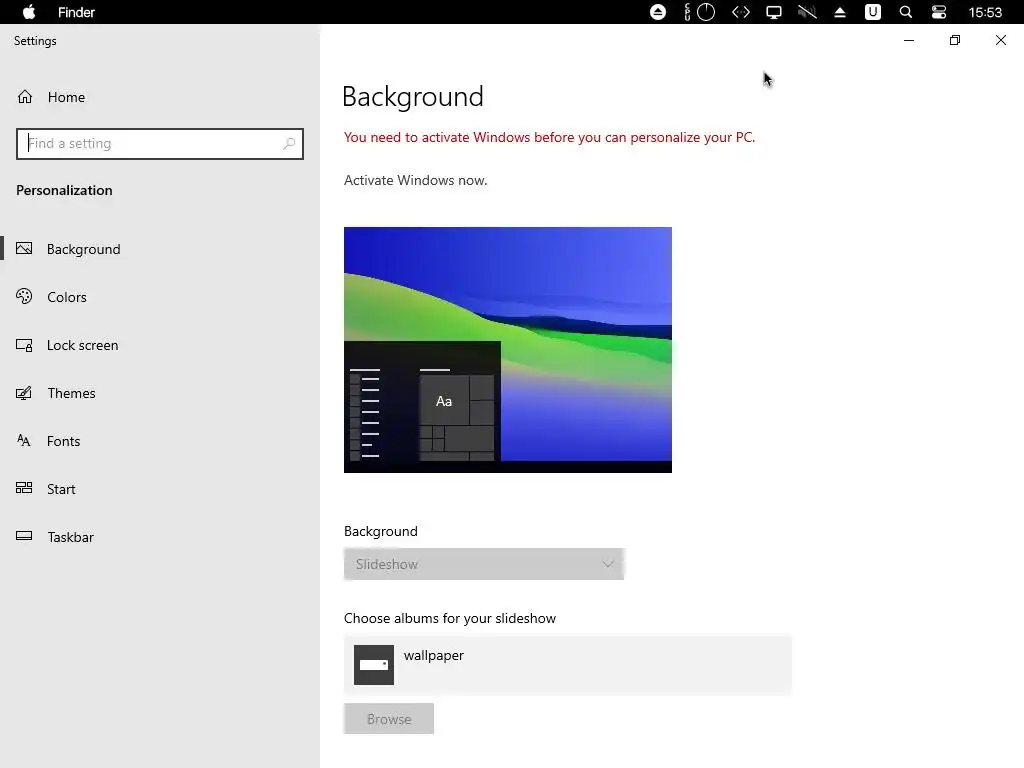The width and height of the screenshot is (1024, 768).
Task: Click the clock showing 15:53
Action: (985, 12)
